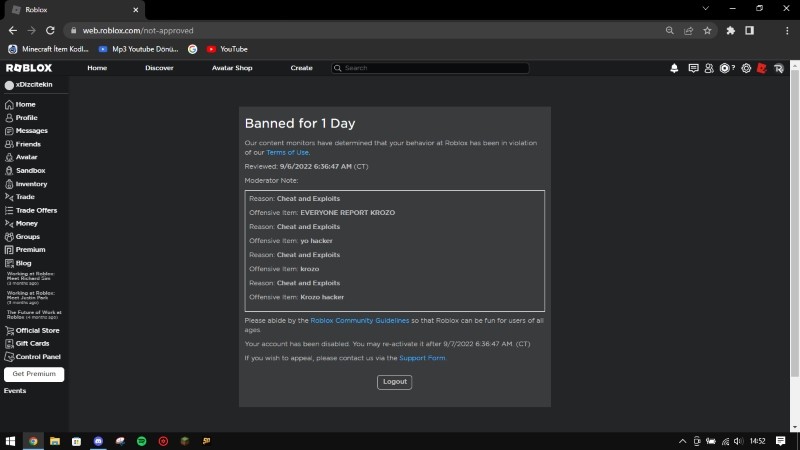Click the page zoom magnifier icon

click(669, 31)
